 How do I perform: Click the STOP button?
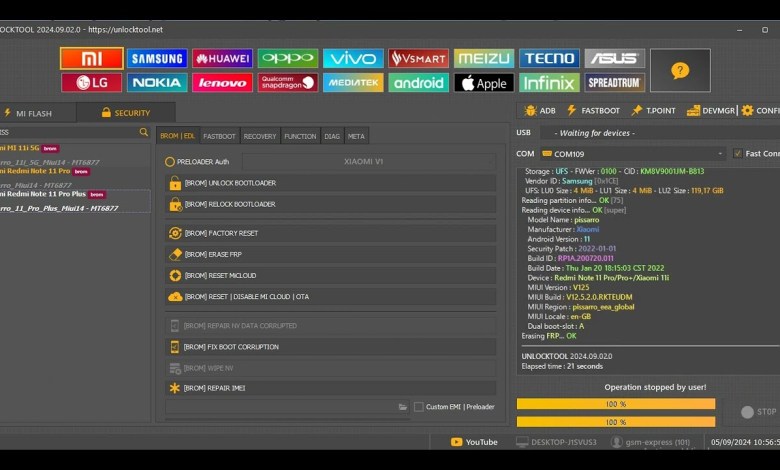coord(759,412)
